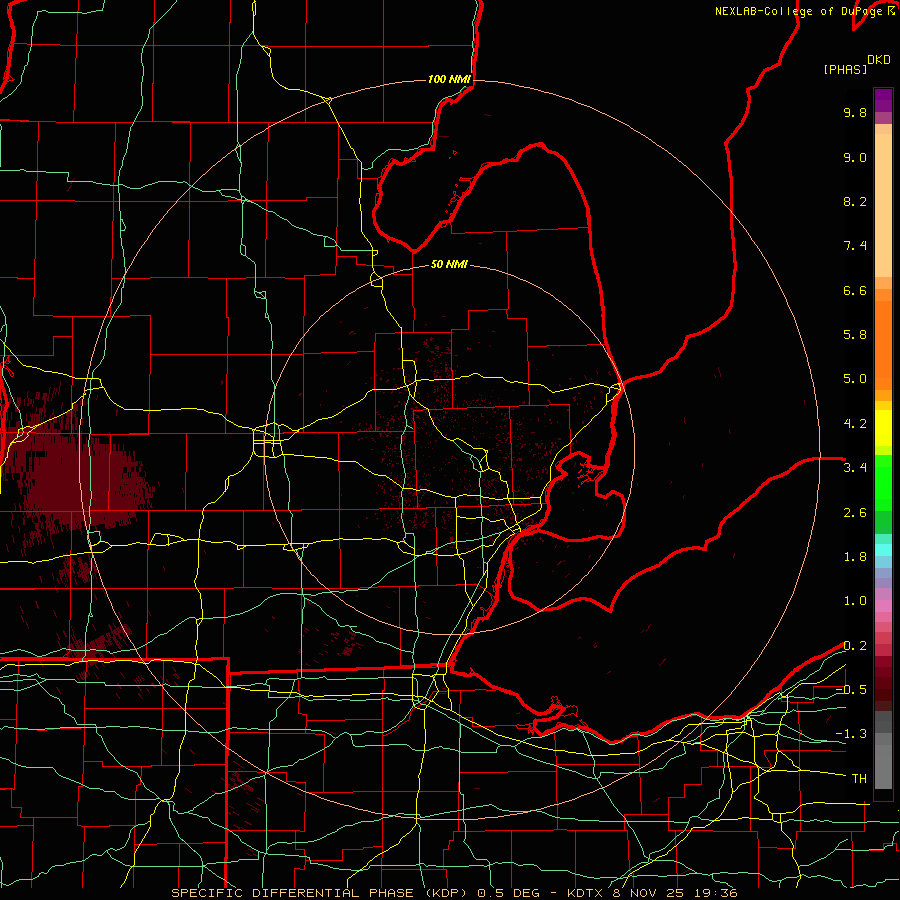Screen dimensions: 900x900
Task: Click the 5.0 value on the scale
Action: point(855,379)
